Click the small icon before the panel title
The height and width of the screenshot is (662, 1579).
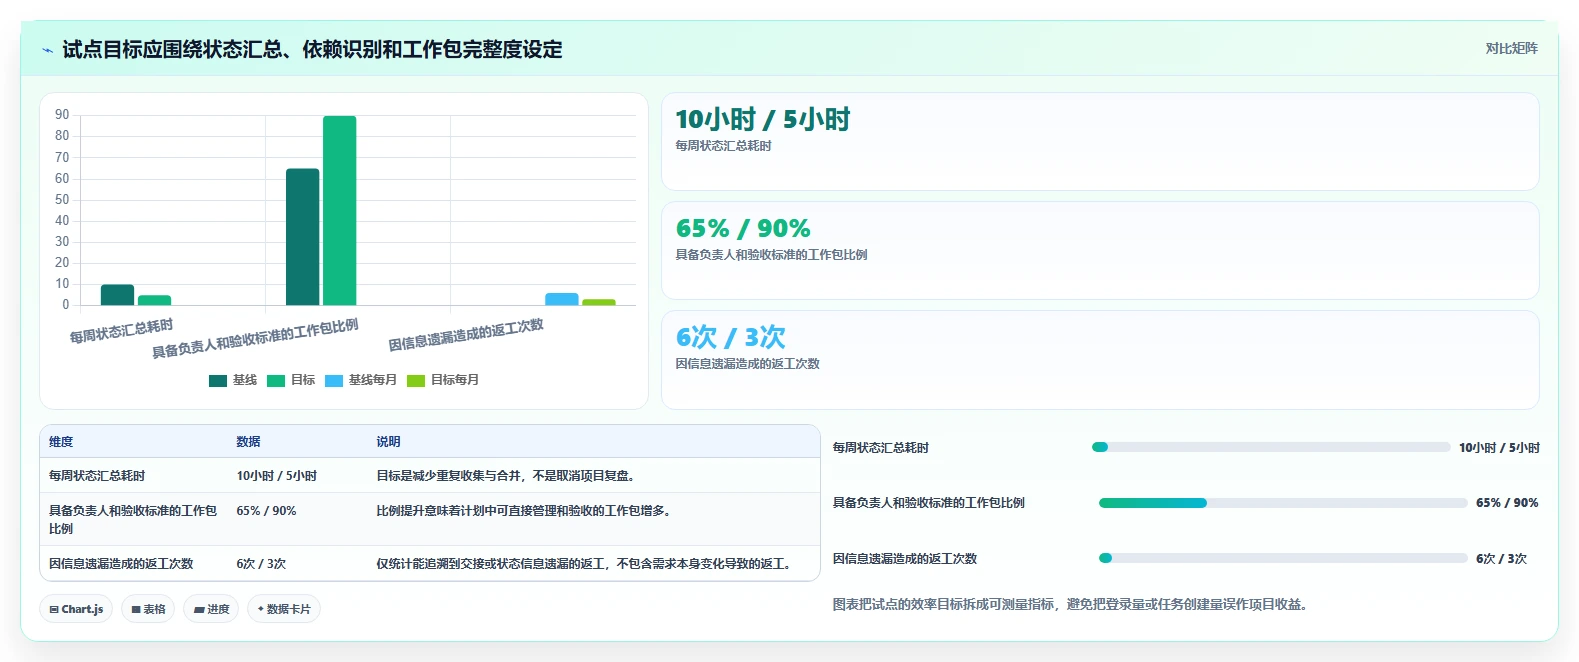tap(47, 50)
